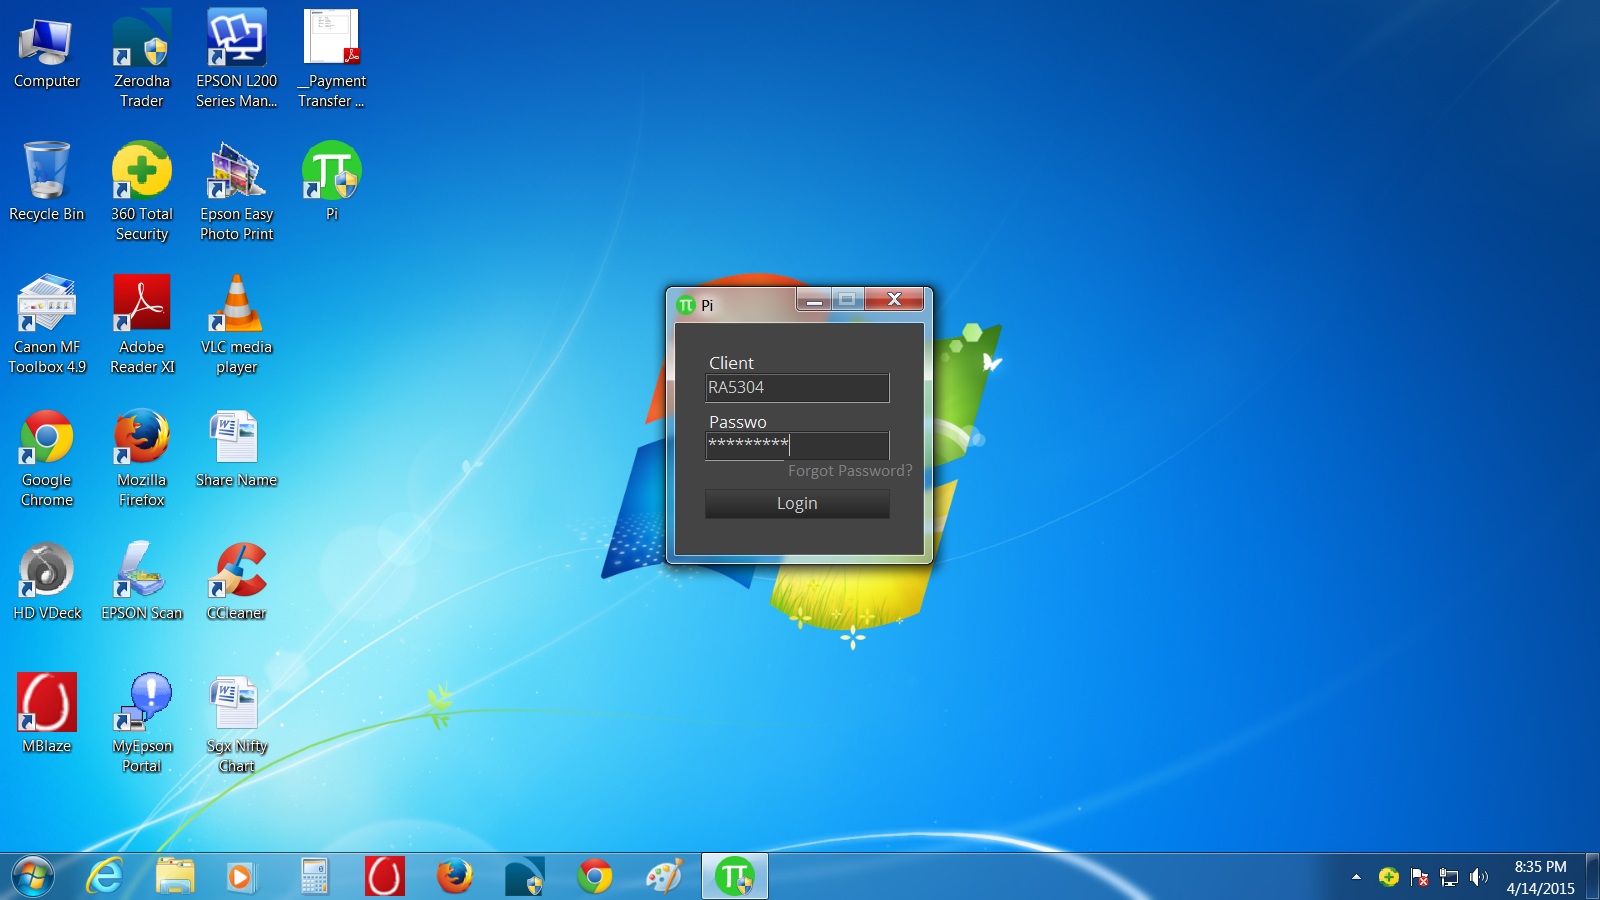
Task: Select the 360 Total Security shortcut
Action: pos(142,192)
